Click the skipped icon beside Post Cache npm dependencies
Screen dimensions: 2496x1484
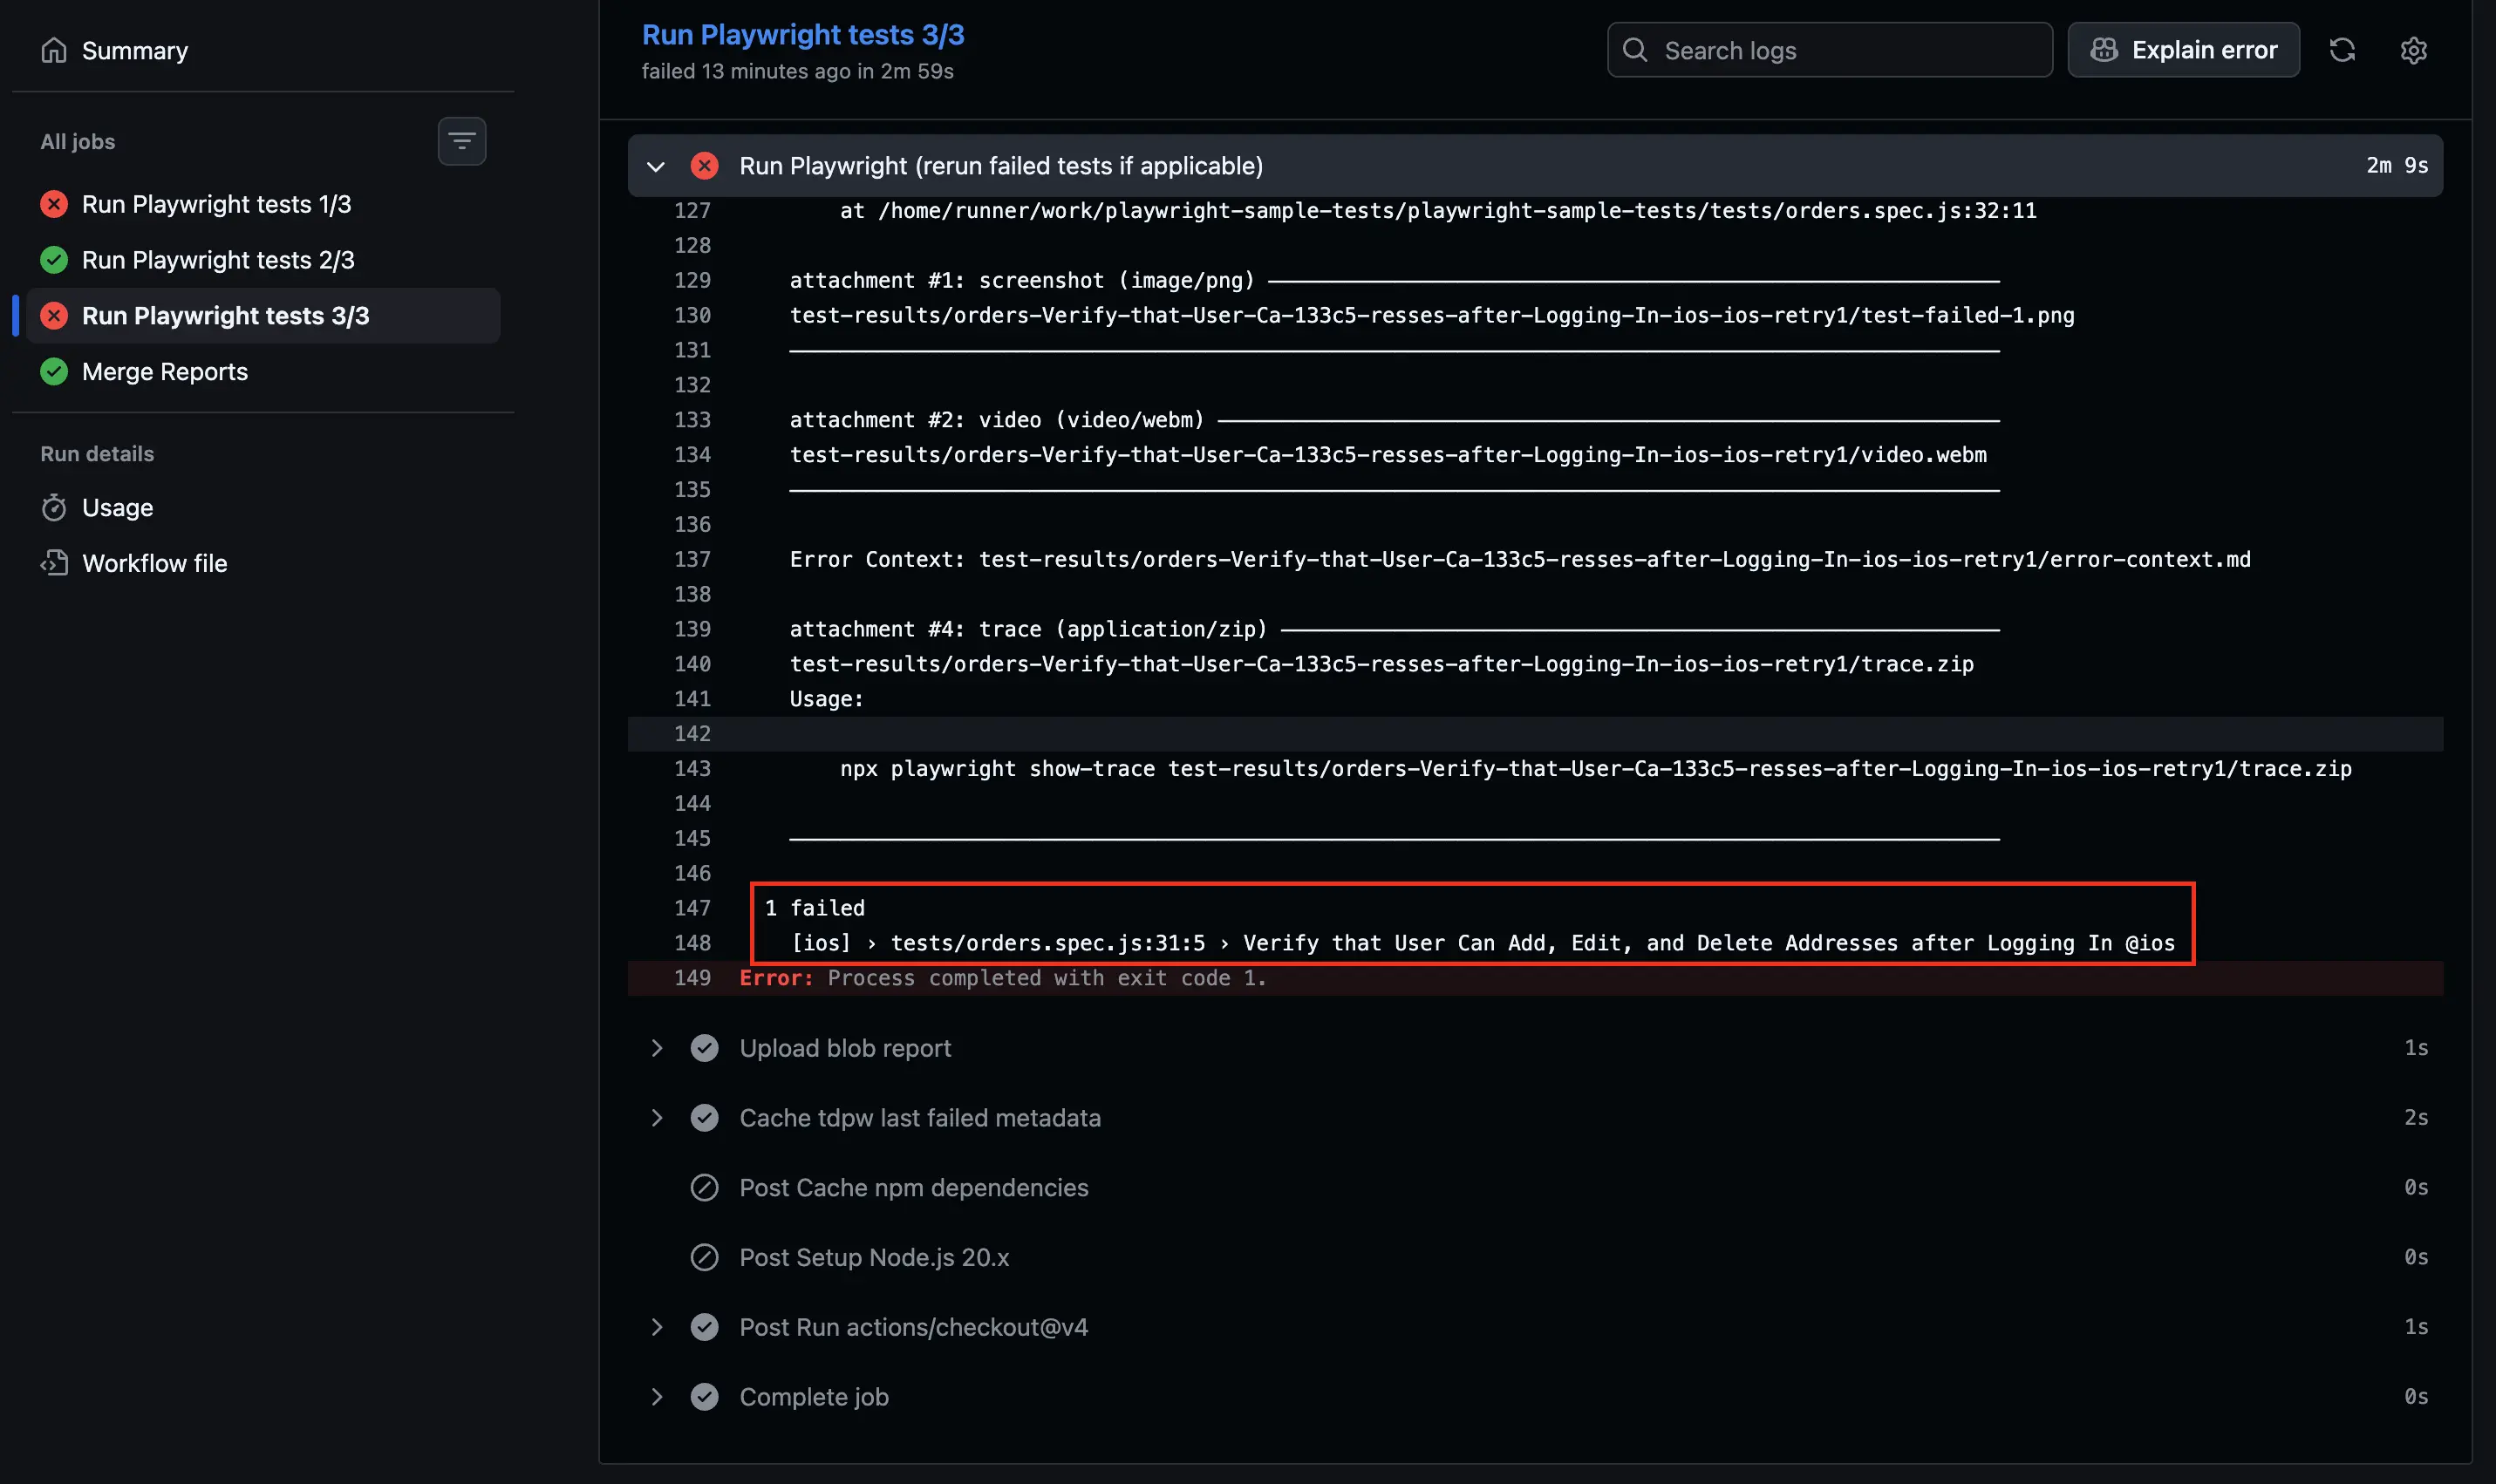coord(704,1188)
